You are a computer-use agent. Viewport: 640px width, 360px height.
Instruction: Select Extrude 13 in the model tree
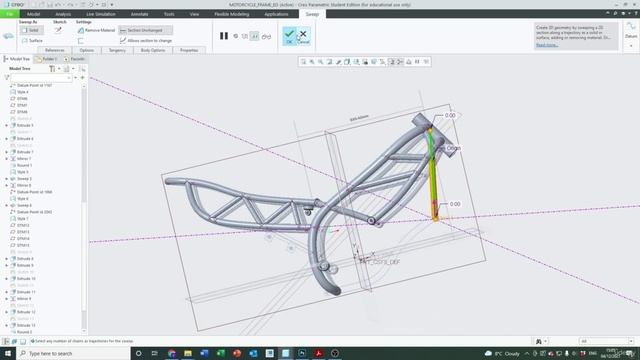click(22, 325)
